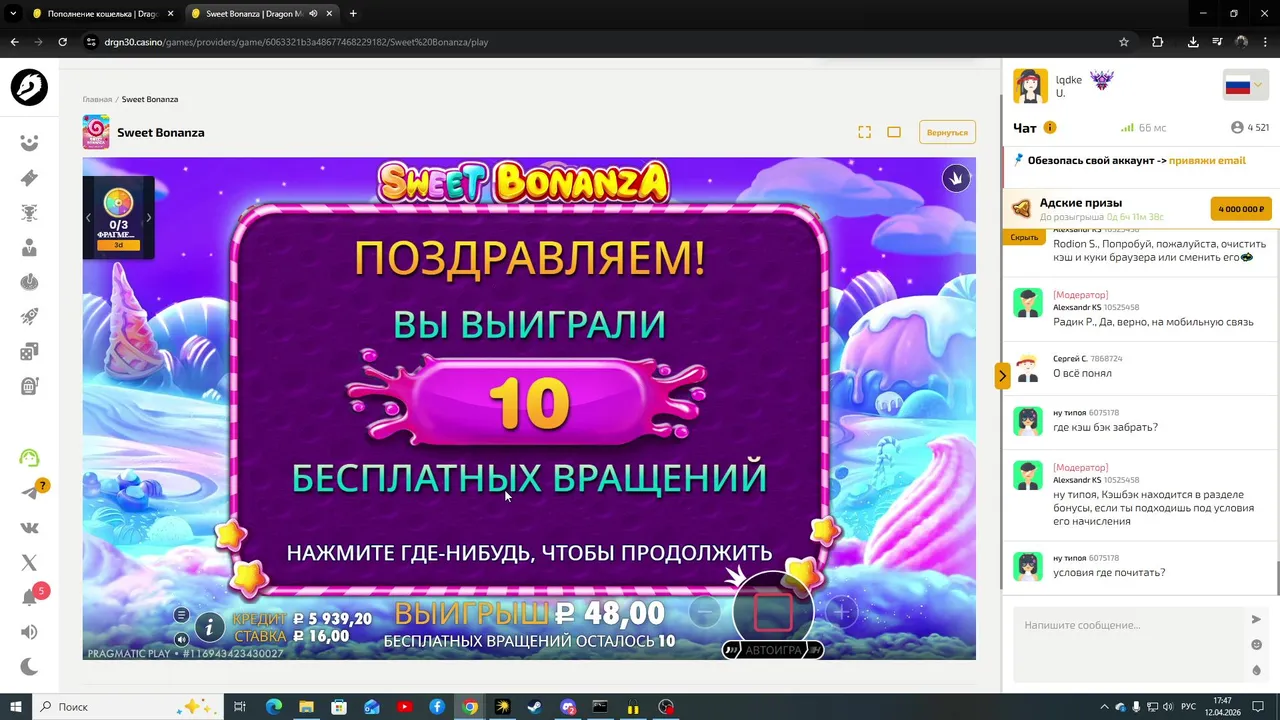Collapse chat panel with yellow arrow tab
Screen dimensions: 1280x720
1002,376
